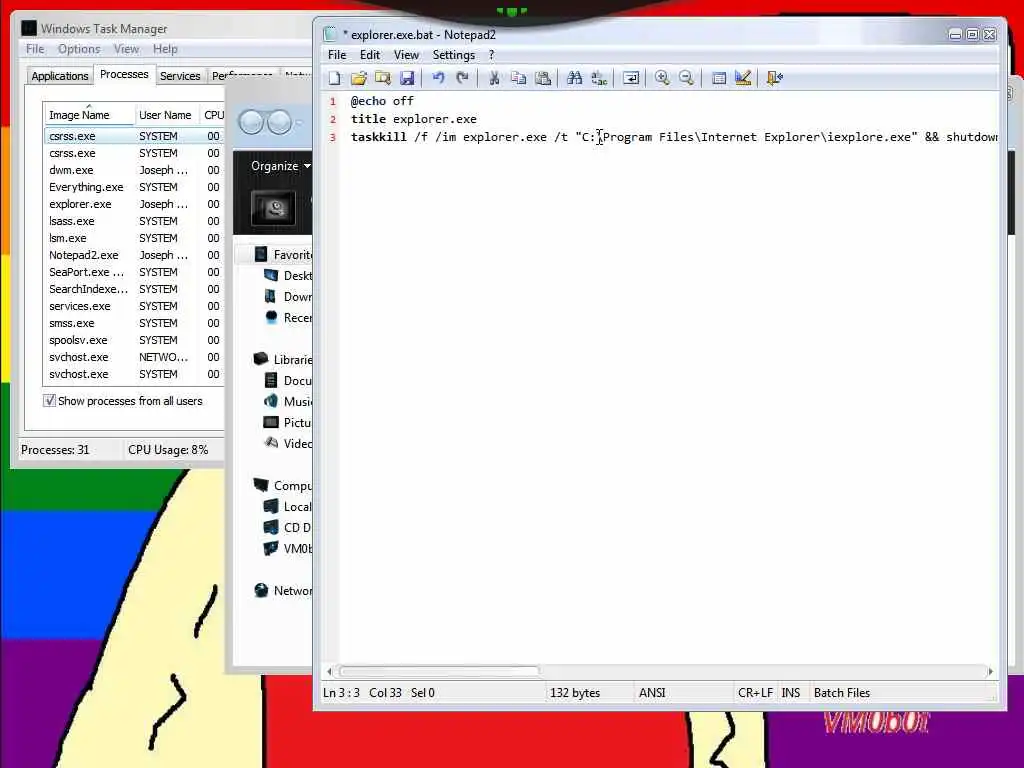Open Local Disk in Explorer sidebar

click(288, 506)
